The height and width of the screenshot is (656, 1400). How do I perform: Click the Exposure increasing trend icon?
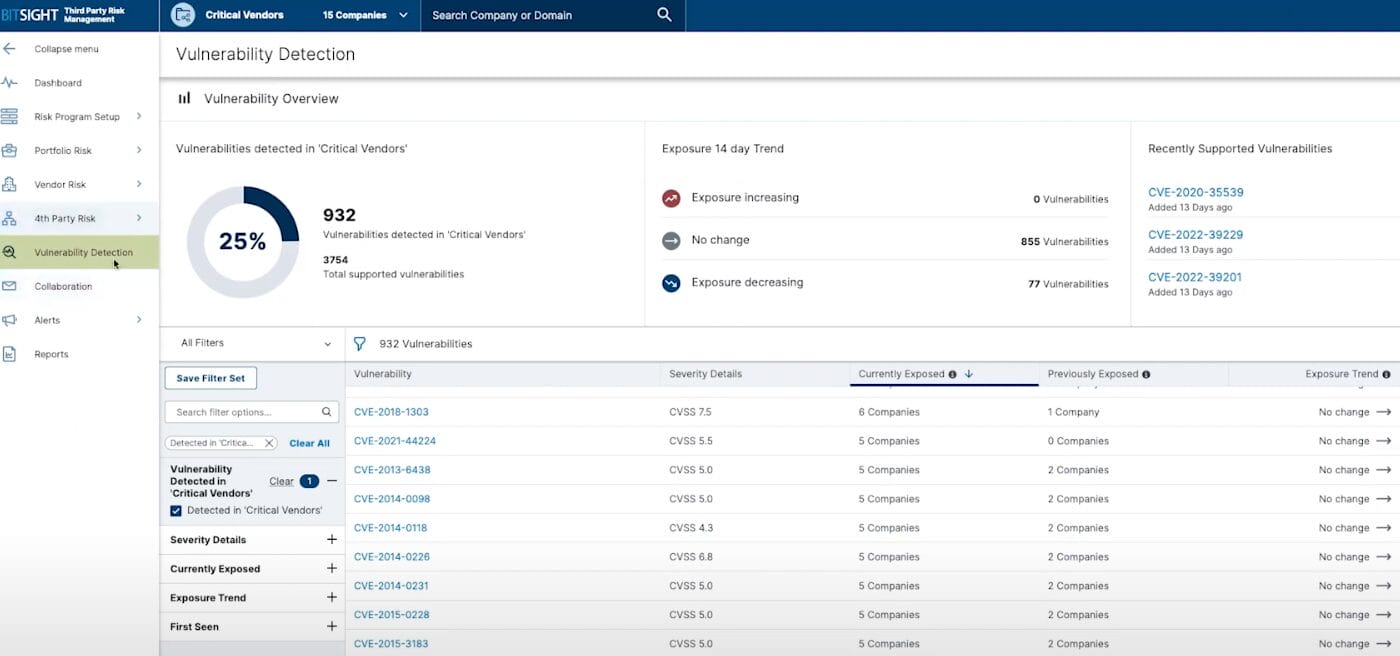(x=671, y=198)
